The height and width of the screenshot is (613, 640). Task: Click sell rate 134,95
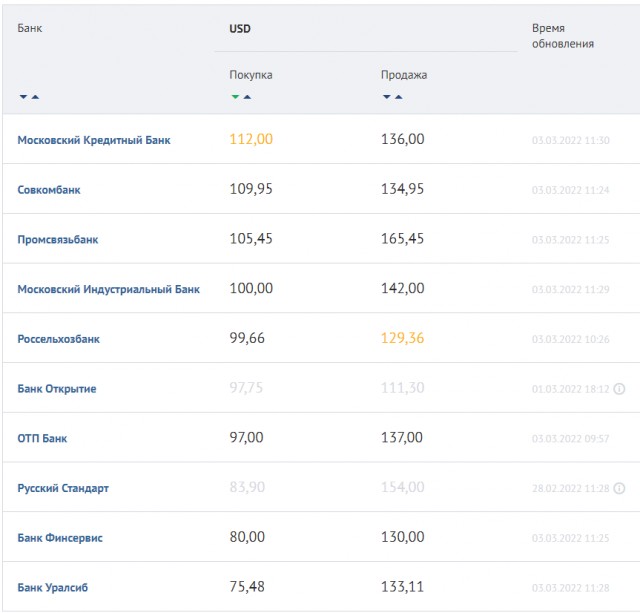[402, 189]
